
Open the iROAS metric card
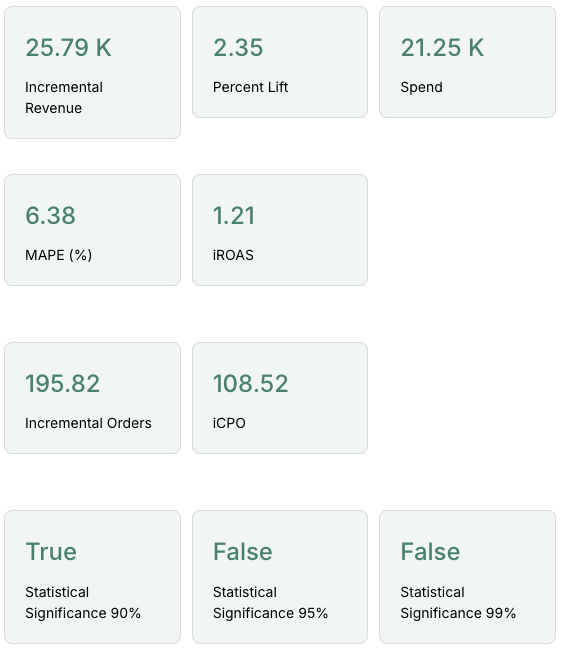coord(280,230)
